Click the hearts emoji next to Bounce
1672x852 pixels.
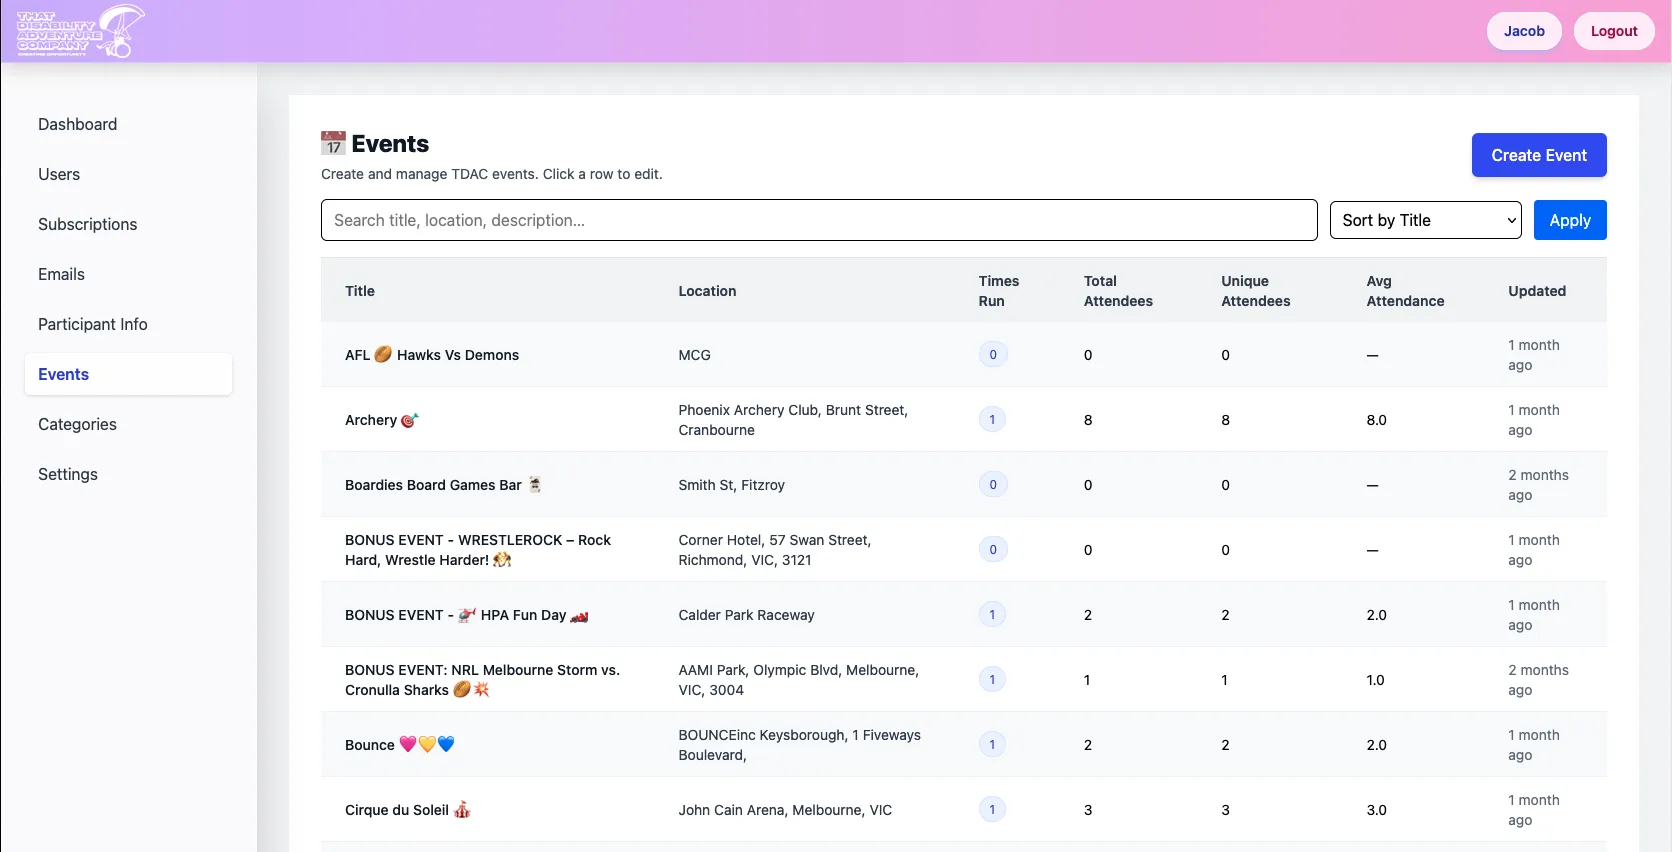click(427, 744)
